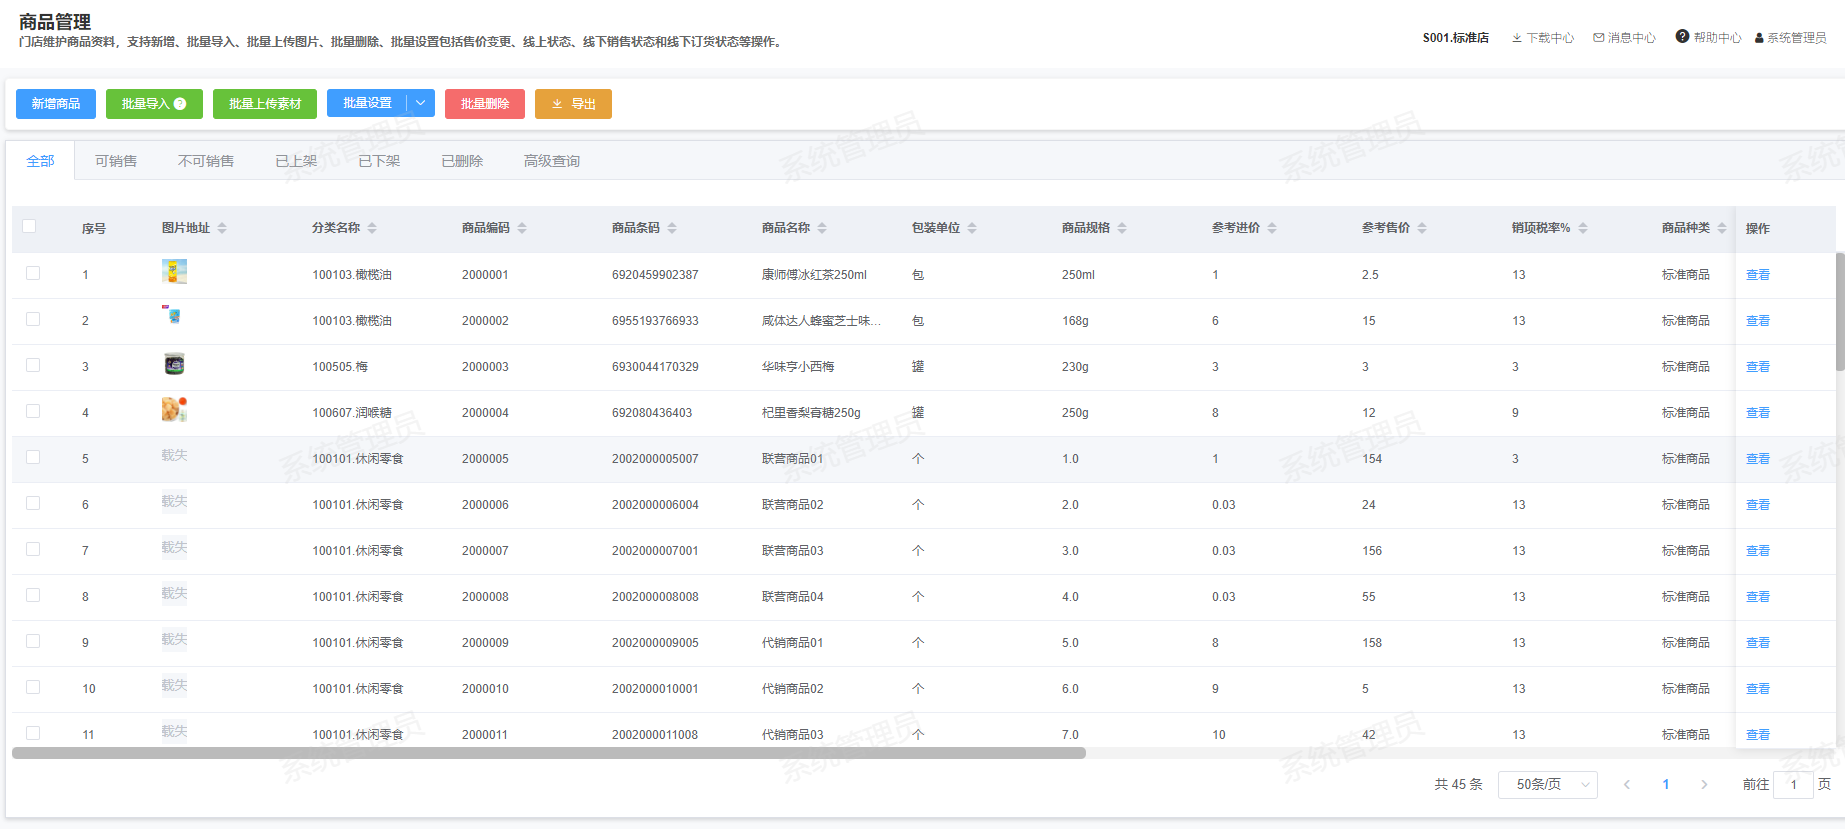The width and height of the screenshot is (1845, 829).
Task: Click 查看 link for 华味亨小西梅 row
Action: point(1757,367)
